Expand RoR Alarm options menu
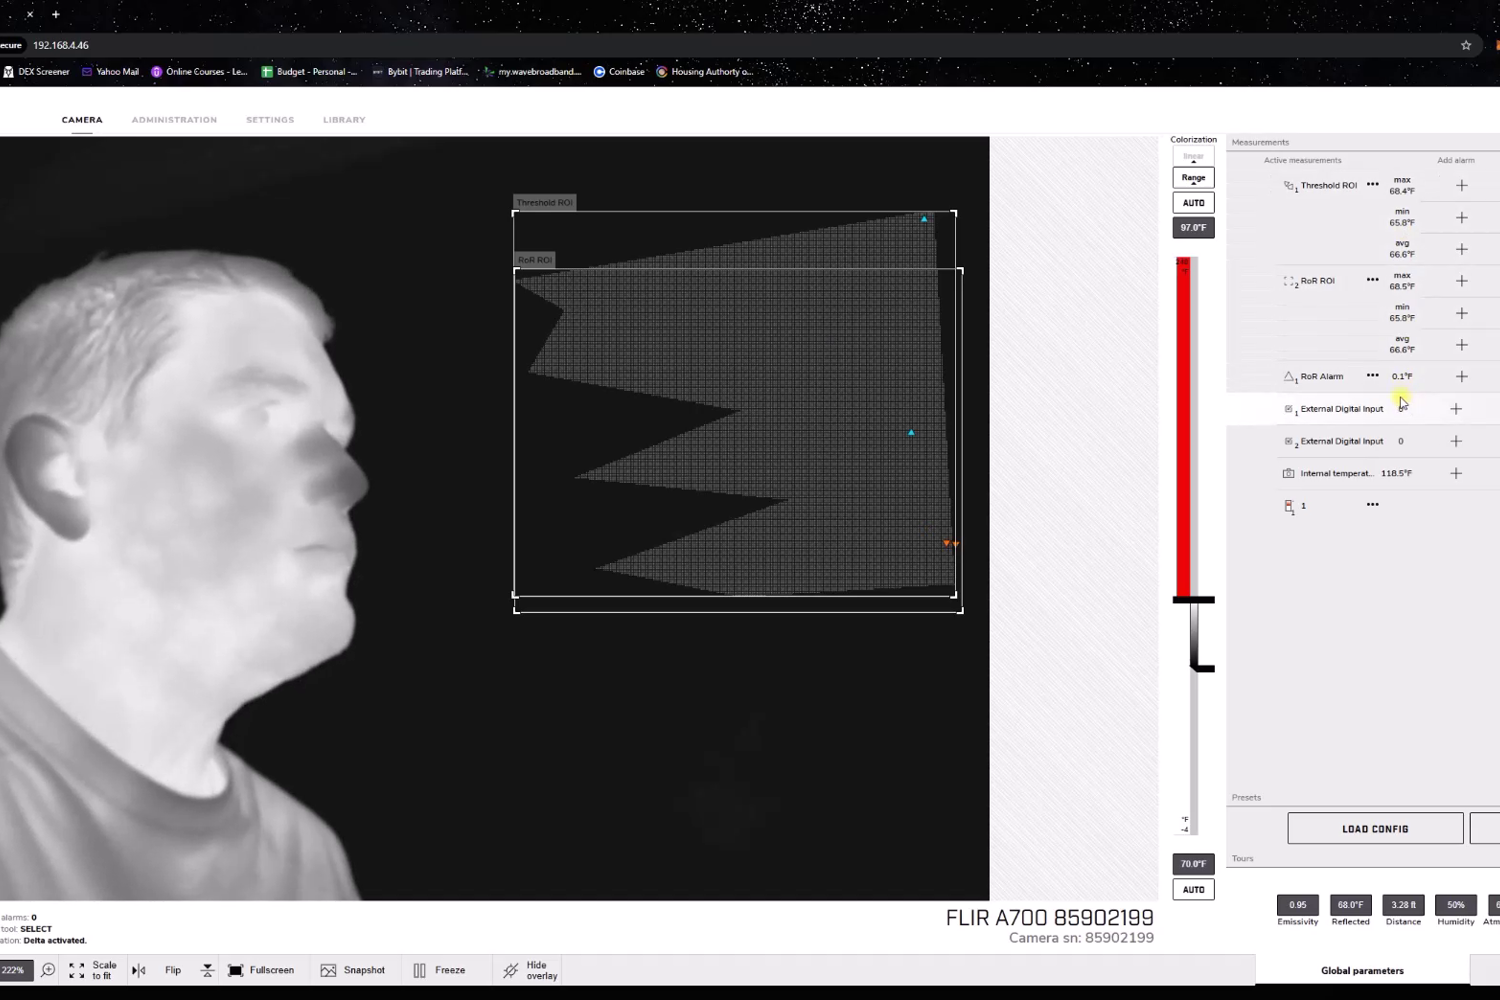Screen dimensions: 1500x1000 click(1372, 376)
